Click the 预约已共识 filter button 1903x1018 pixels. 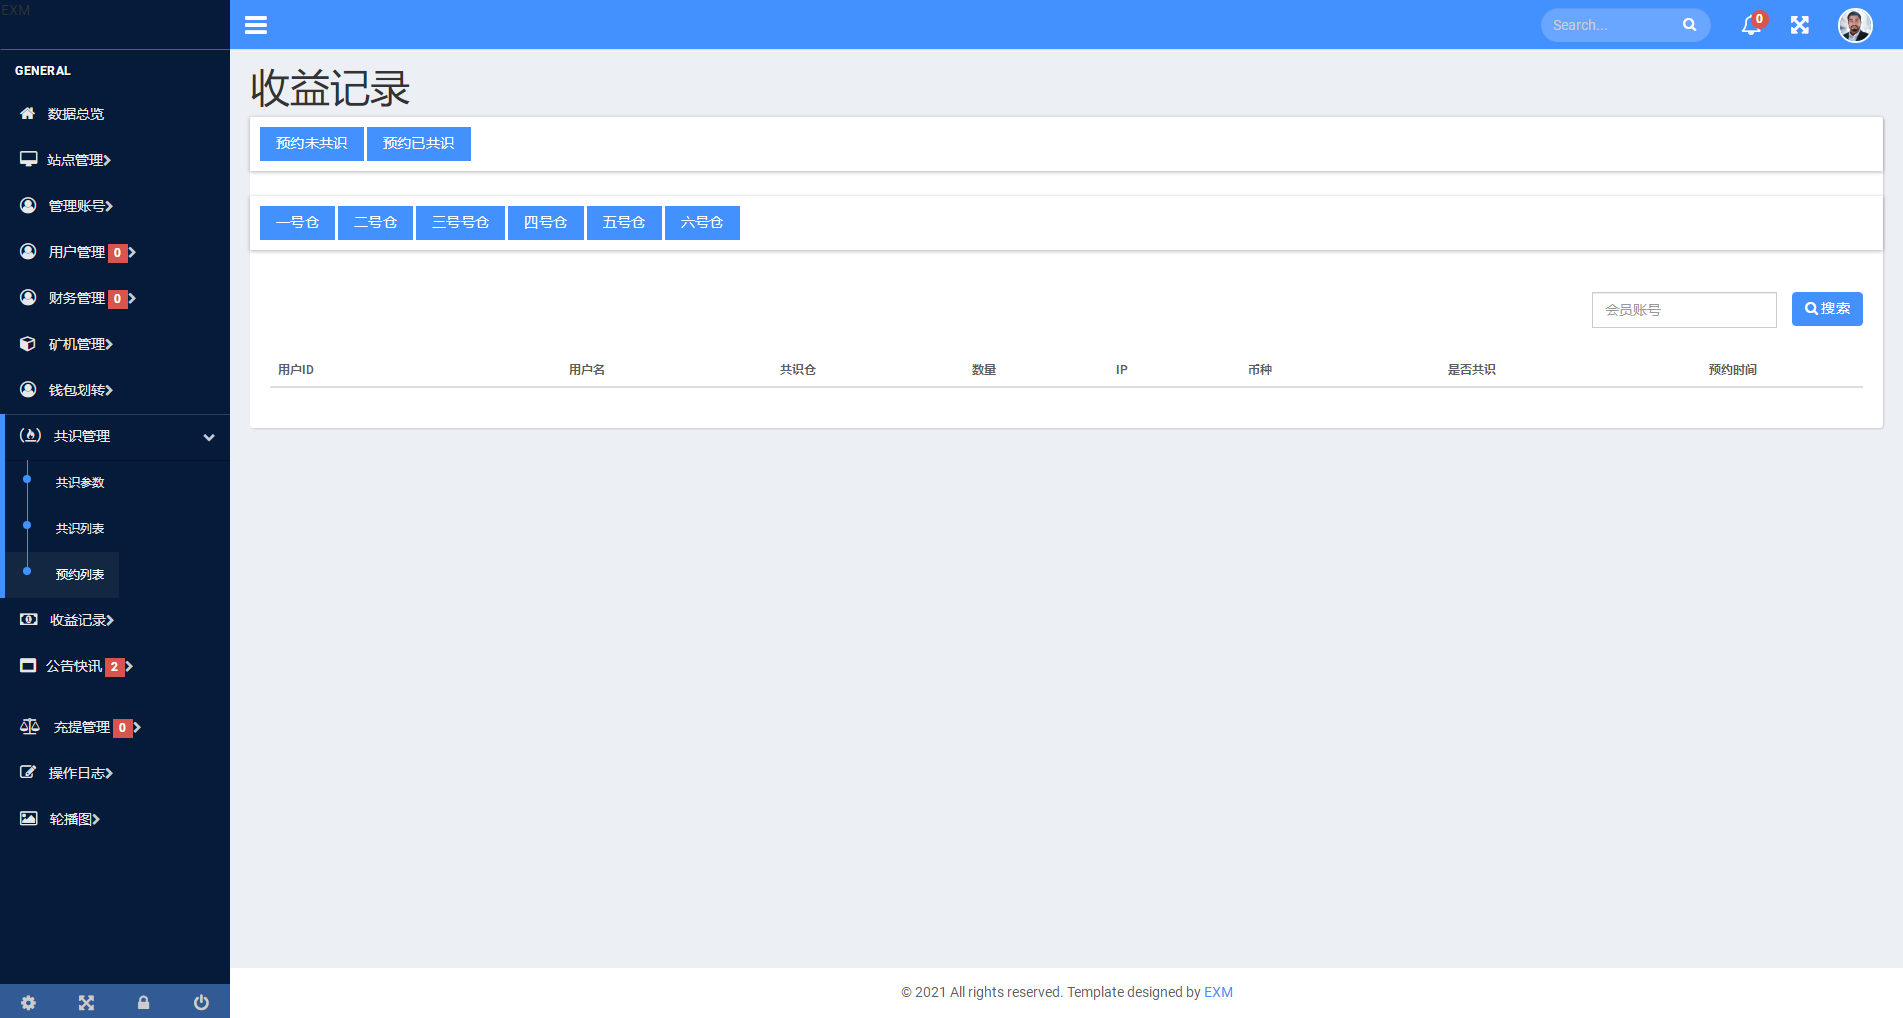point(419,144)
